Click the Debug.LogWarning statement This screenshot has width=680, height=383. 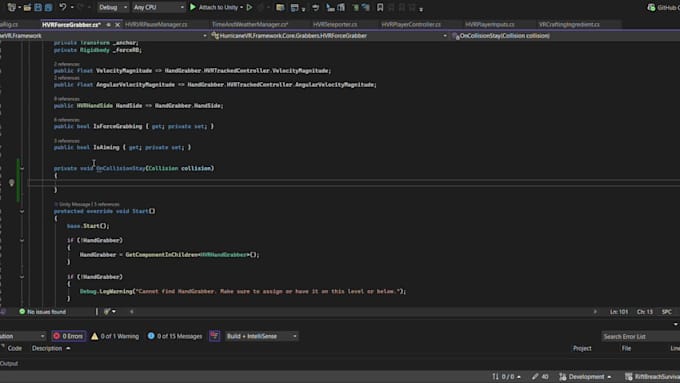tap(242, 291)
